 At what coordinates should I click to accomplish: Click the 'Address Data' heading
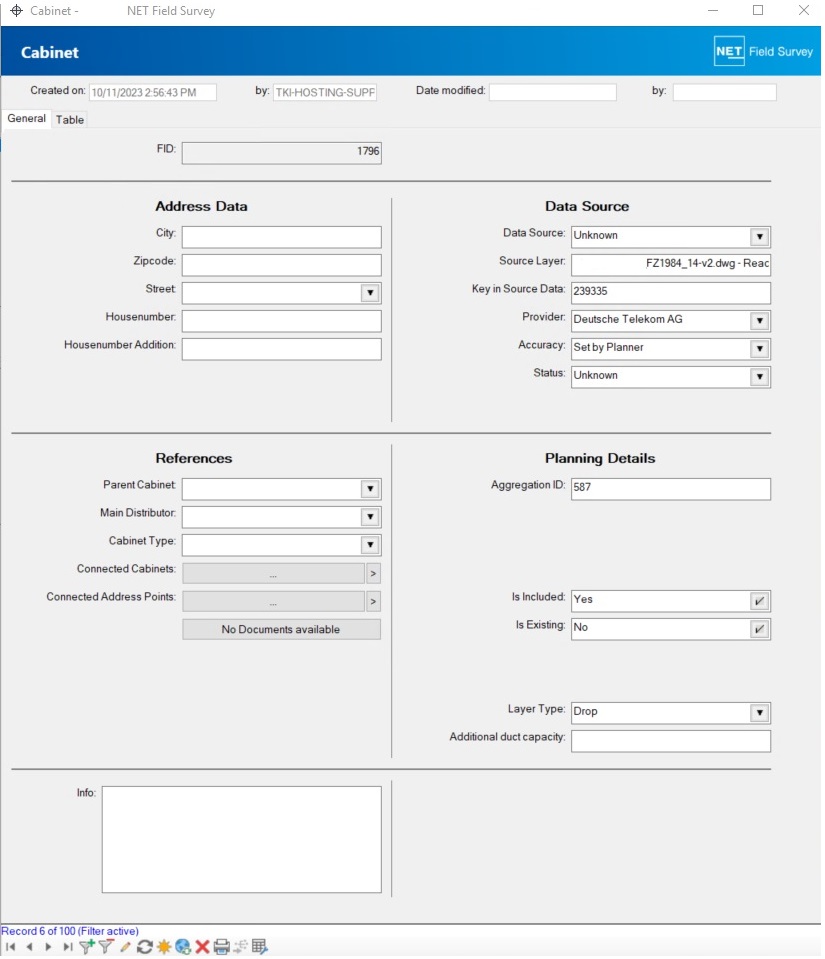[x=201, y=206]
